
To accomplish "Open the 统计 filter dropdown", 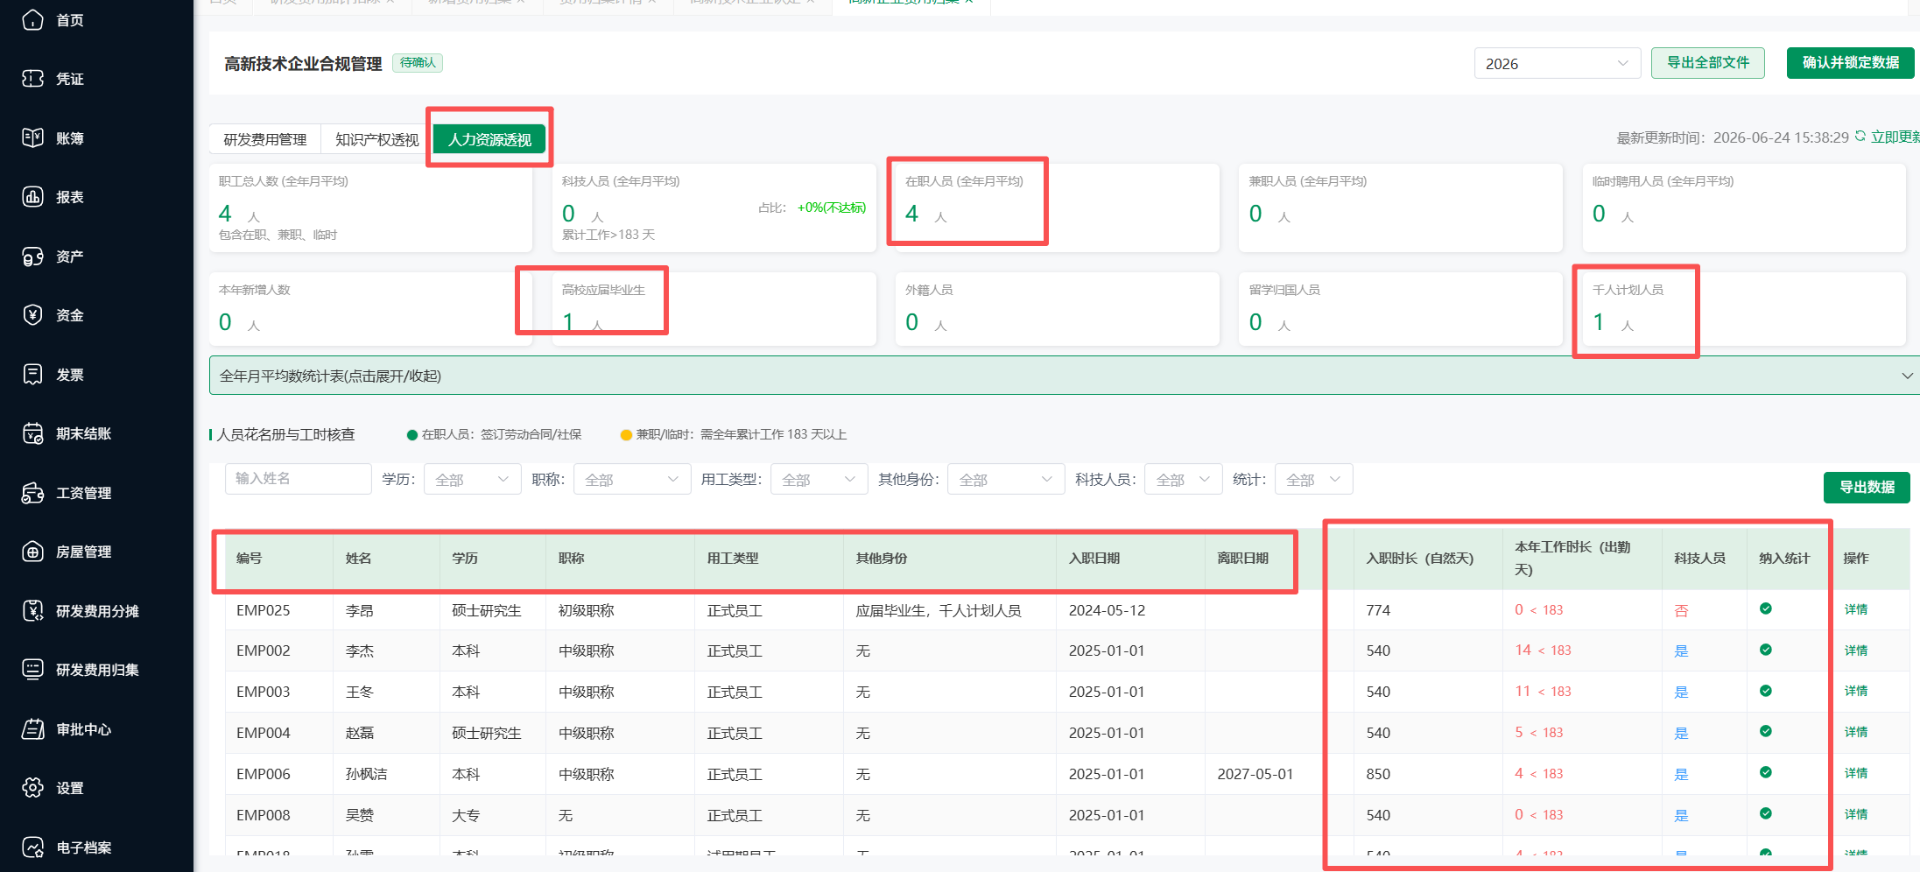I will pos(1313,480).
